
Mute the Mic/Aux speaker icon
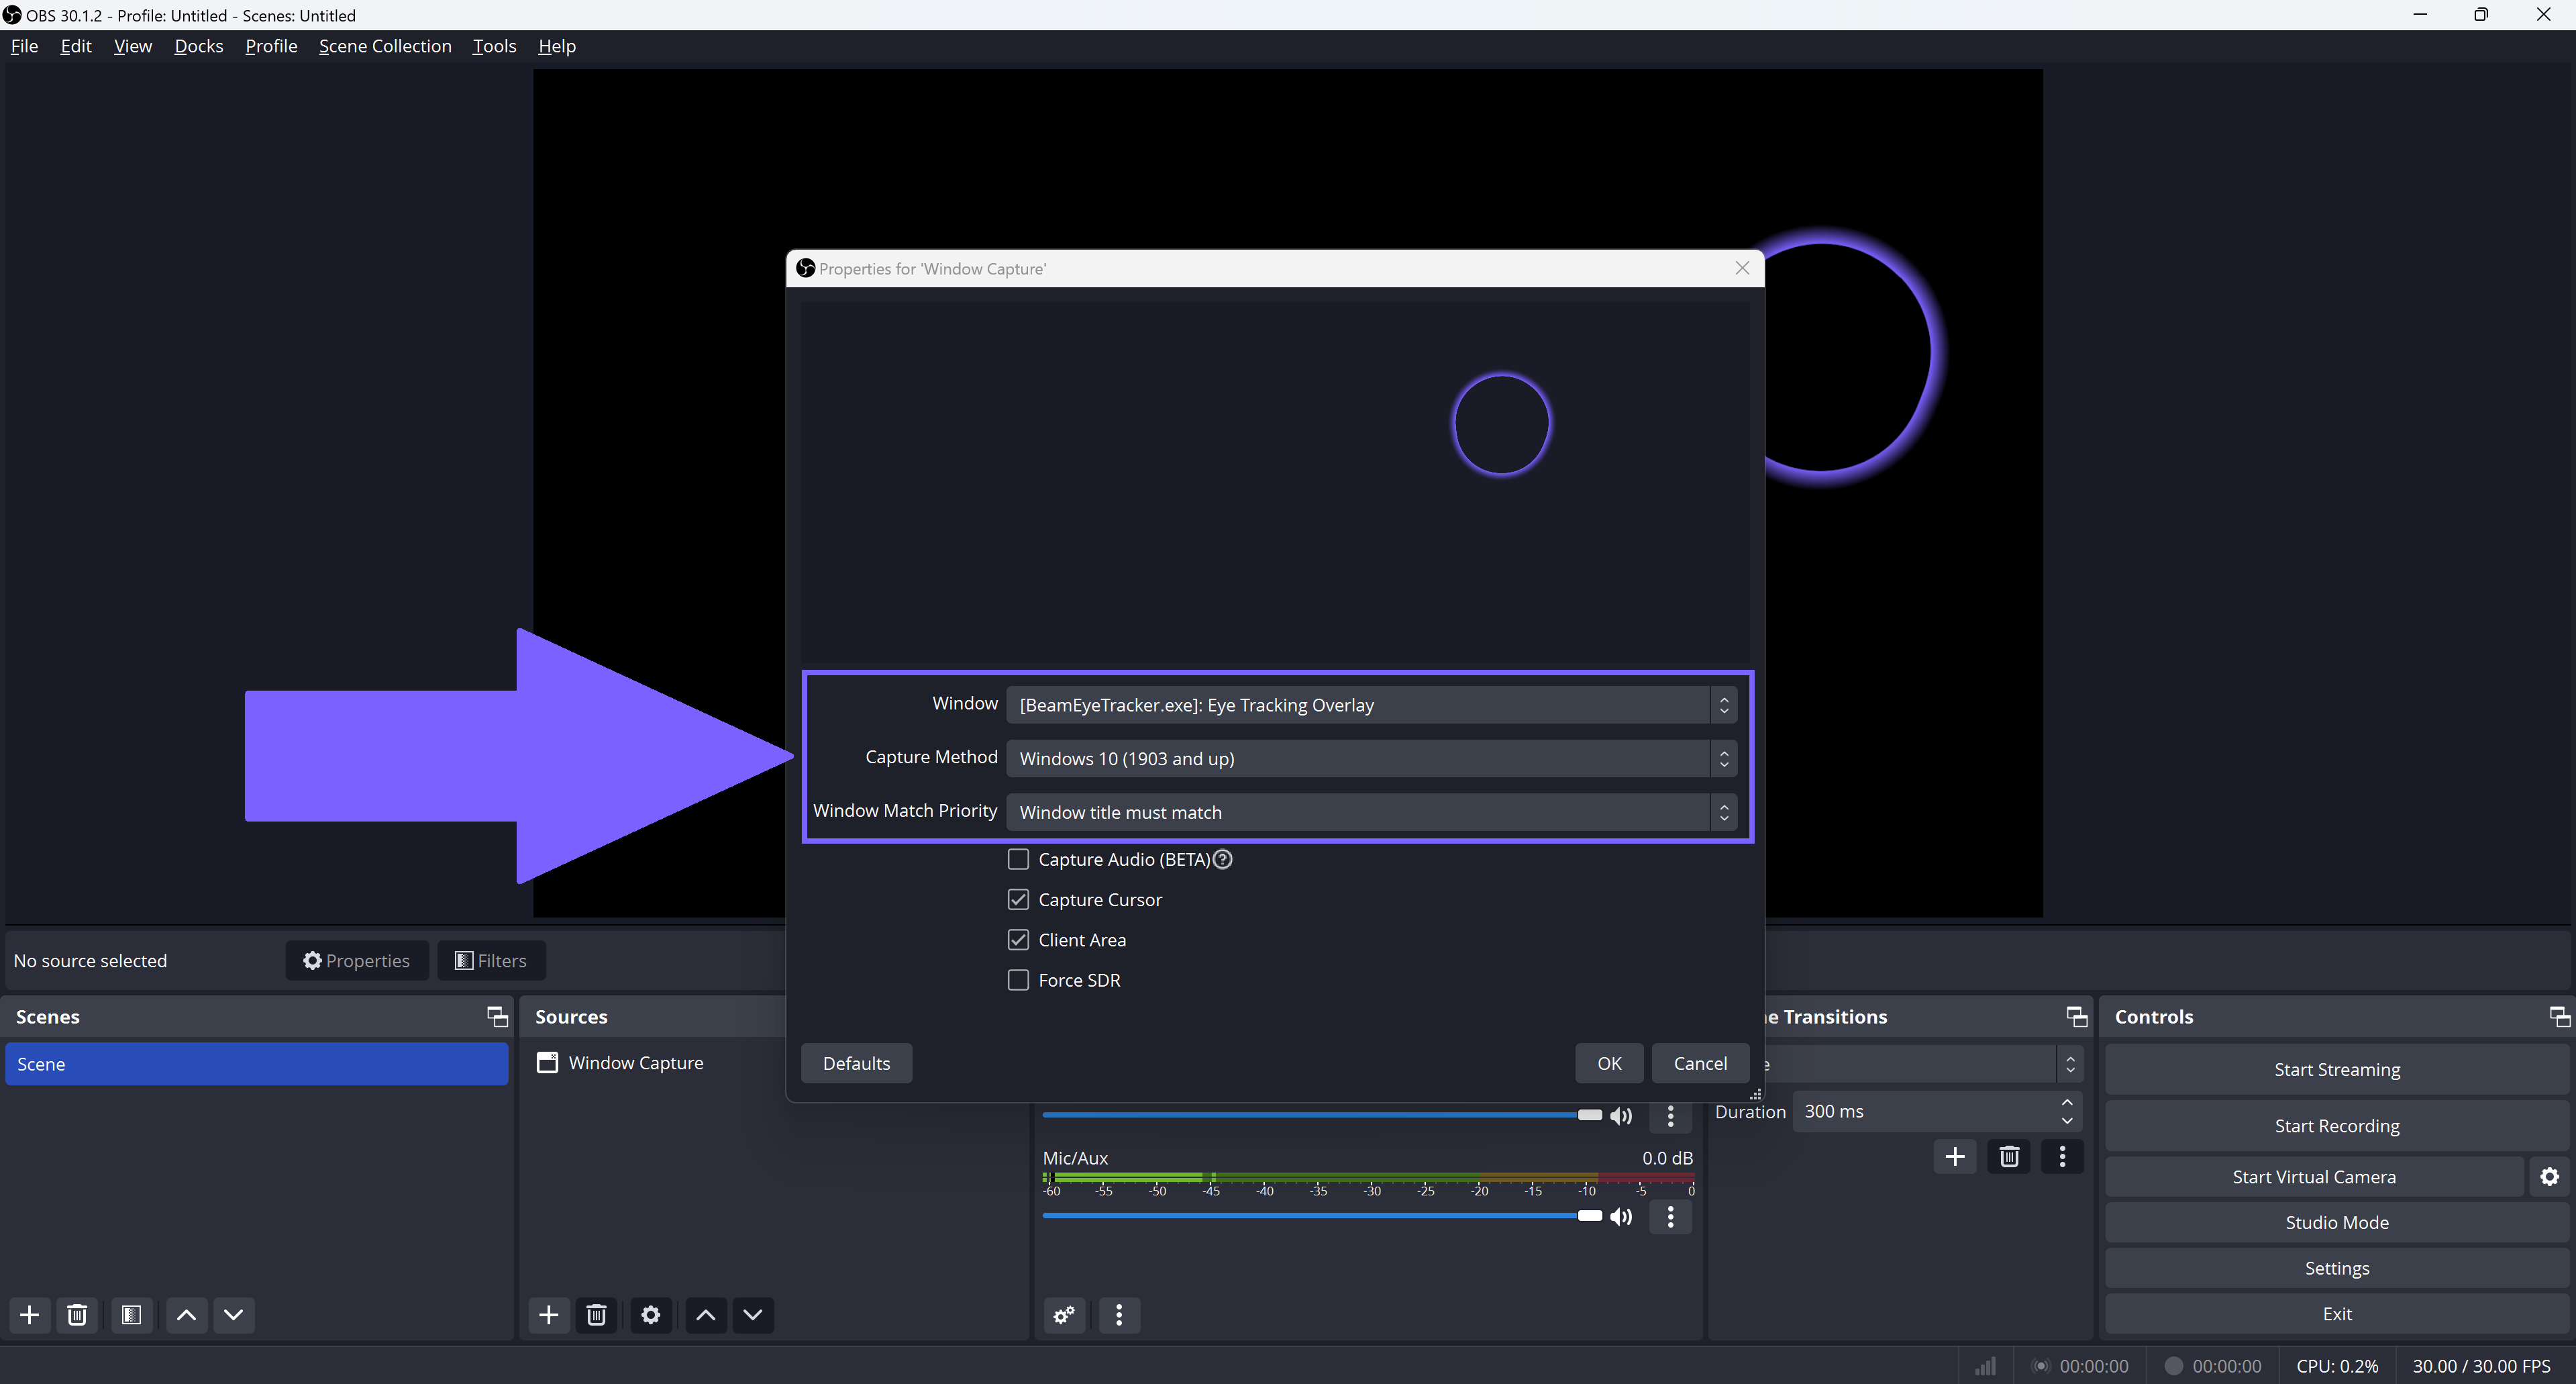(x=1621, y=1216)
